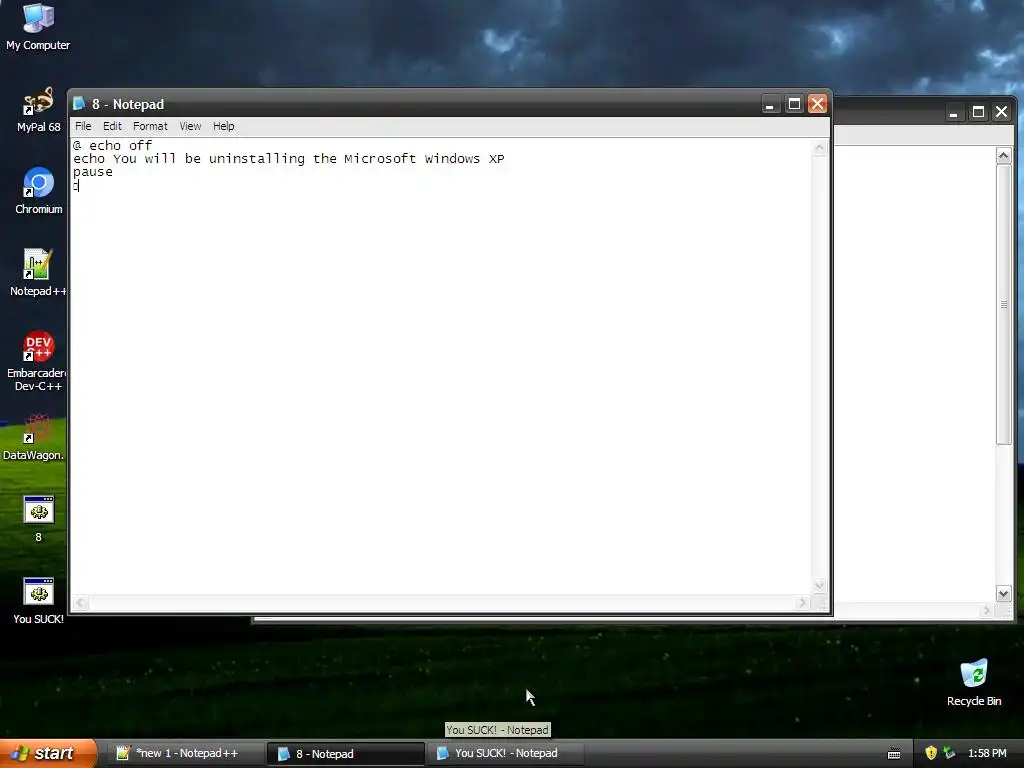Open Embarcadero Dev-C++ shortcut
Viewport: 1024px width, 768px height.
[38, 360]
